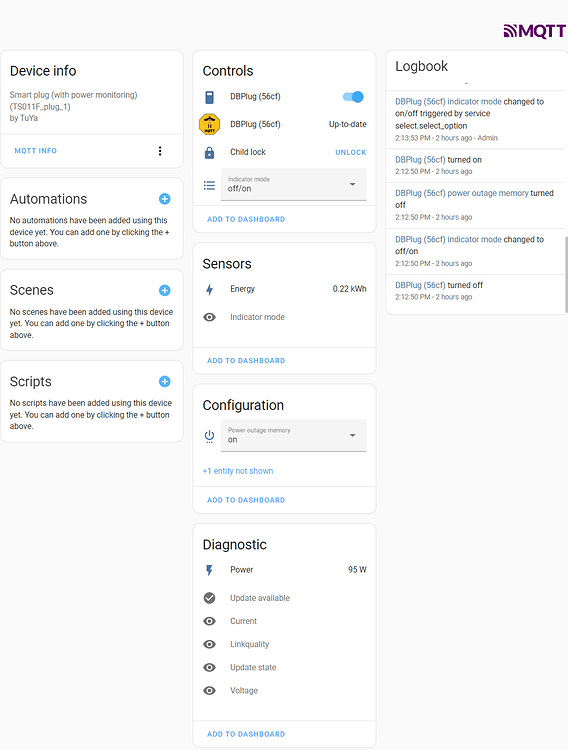Add Sensors to dashboard
568x750 pixels.
point(246,361)
